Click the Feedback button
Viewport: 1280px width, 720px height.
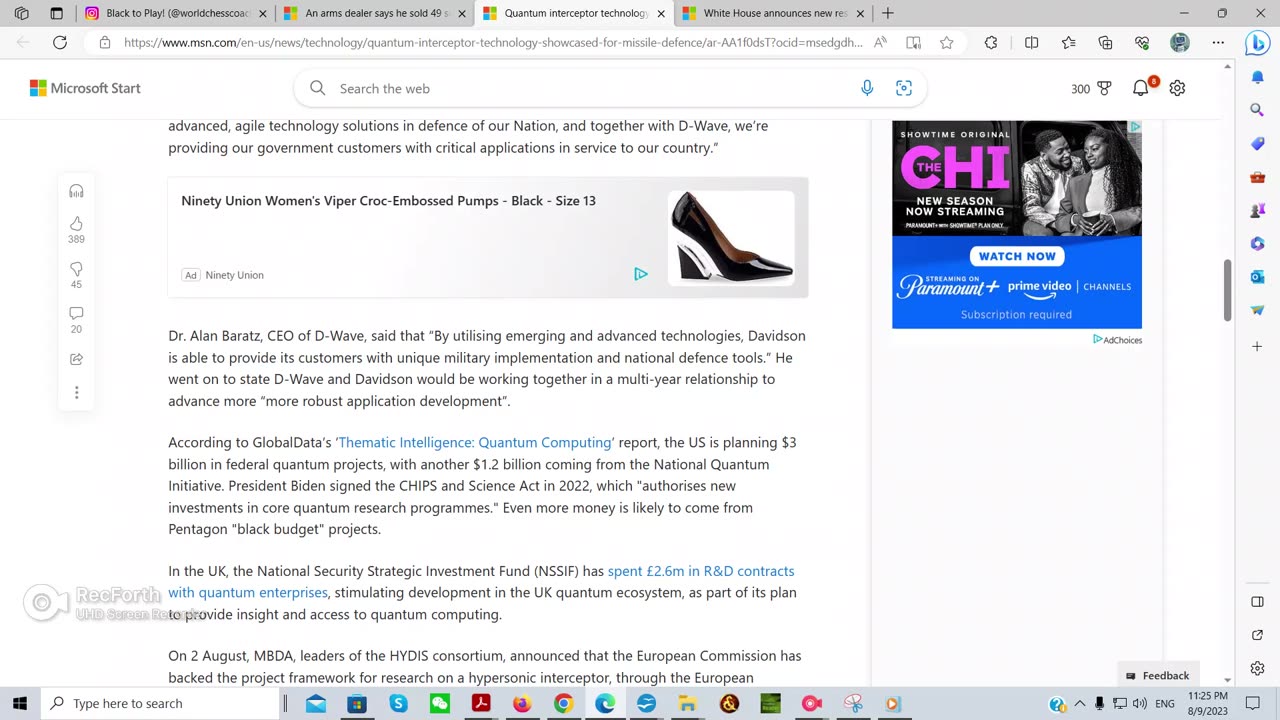pos(1157,675)
